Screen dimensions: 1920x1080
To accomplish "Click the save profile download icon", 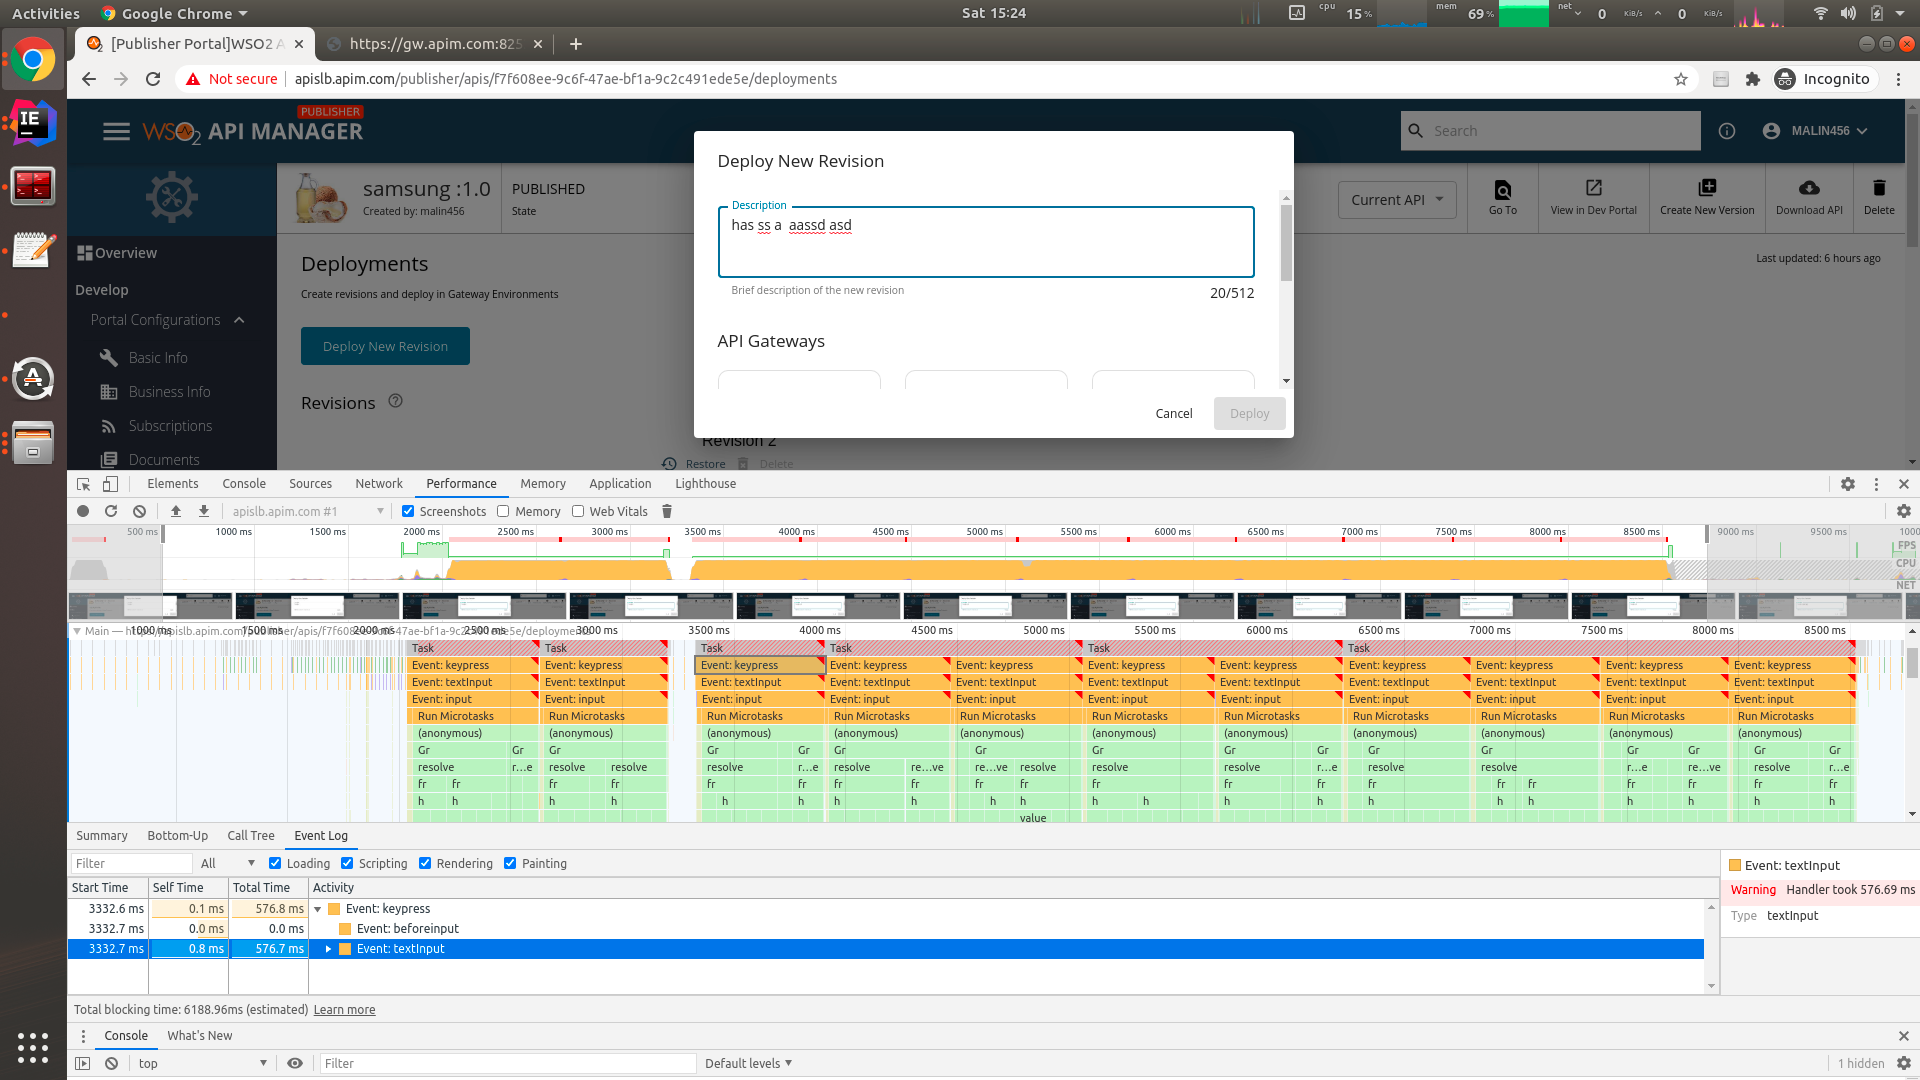I will (204, 511).
